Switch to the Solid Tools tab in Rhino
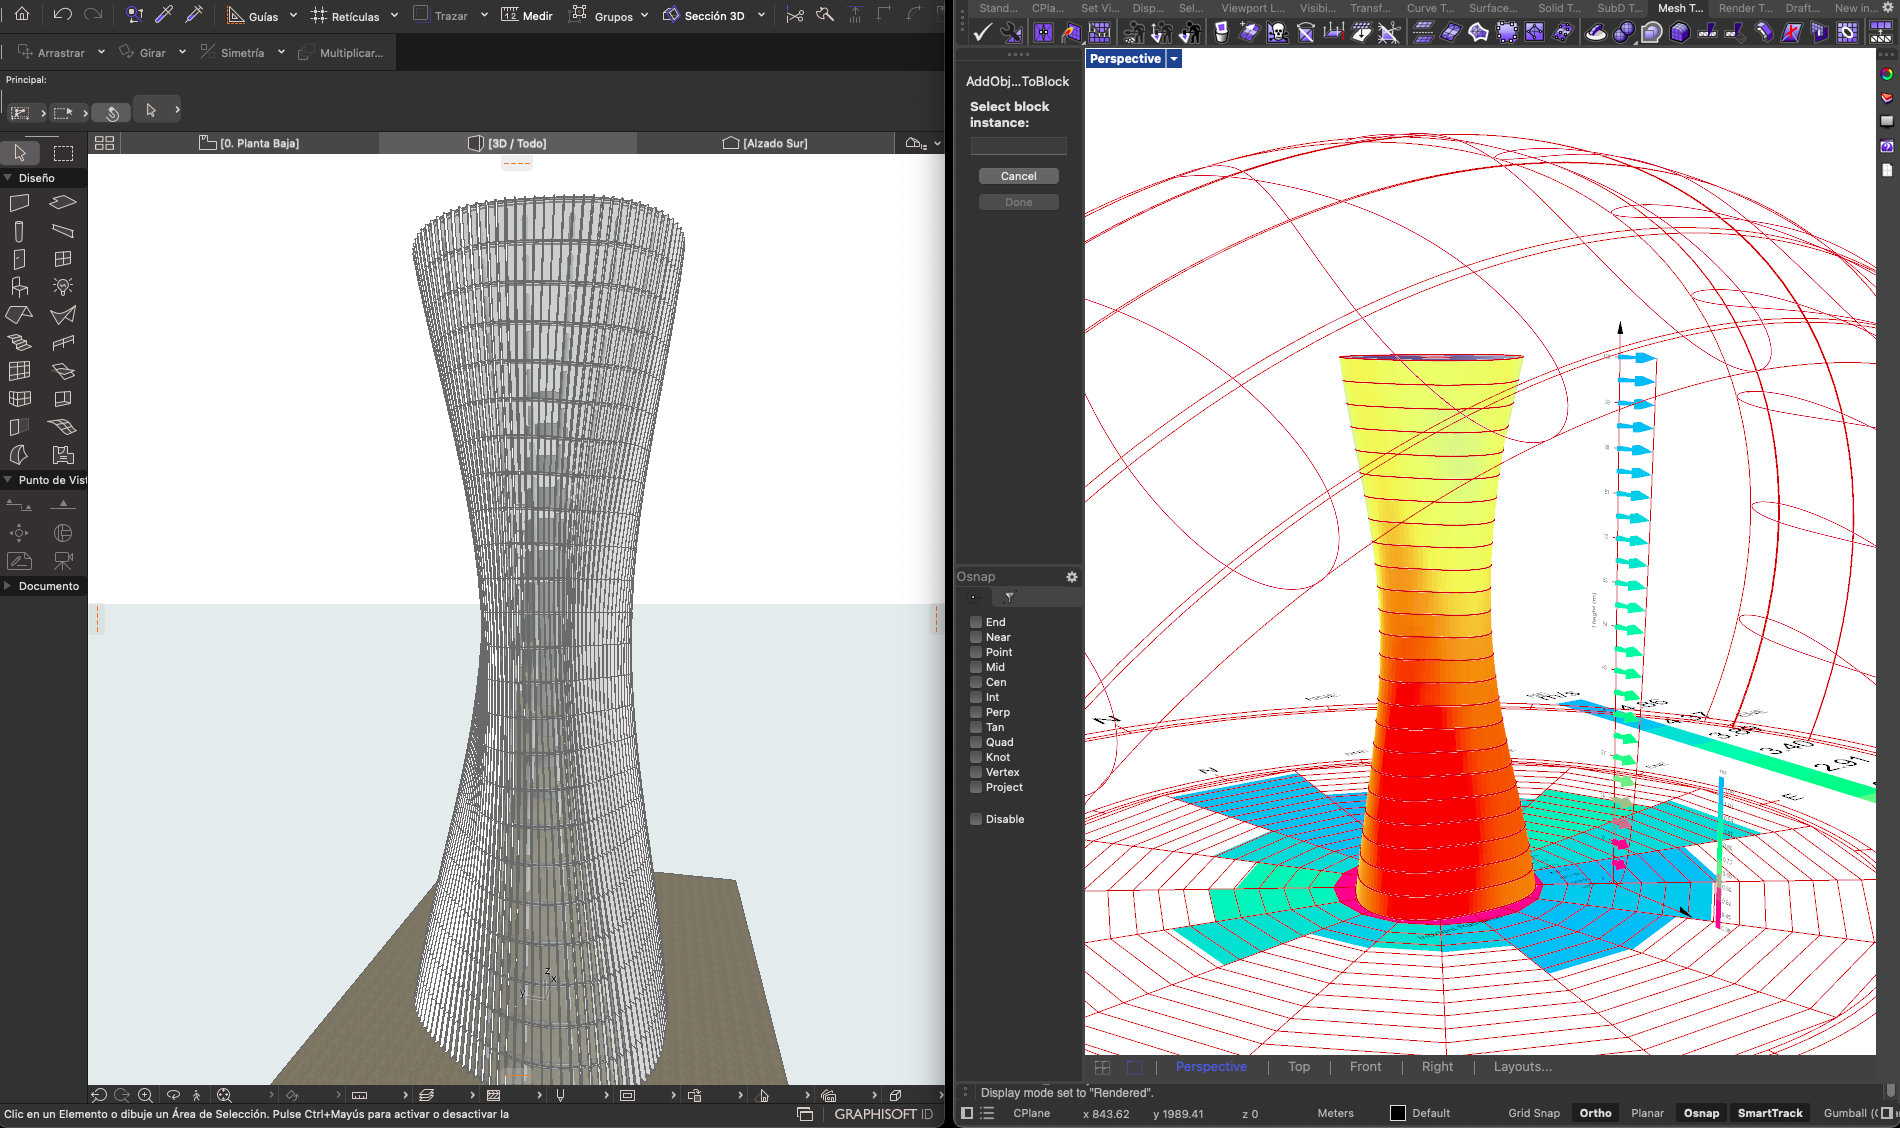Image resolution: width=1900 pixels, height=1128 pixels. tap(1560, 8)
